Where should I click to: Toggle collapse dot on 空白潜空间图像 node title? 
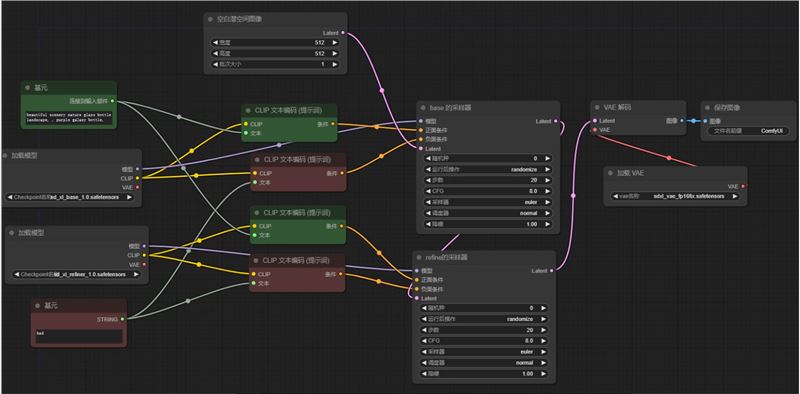click(x=210, y=19)
